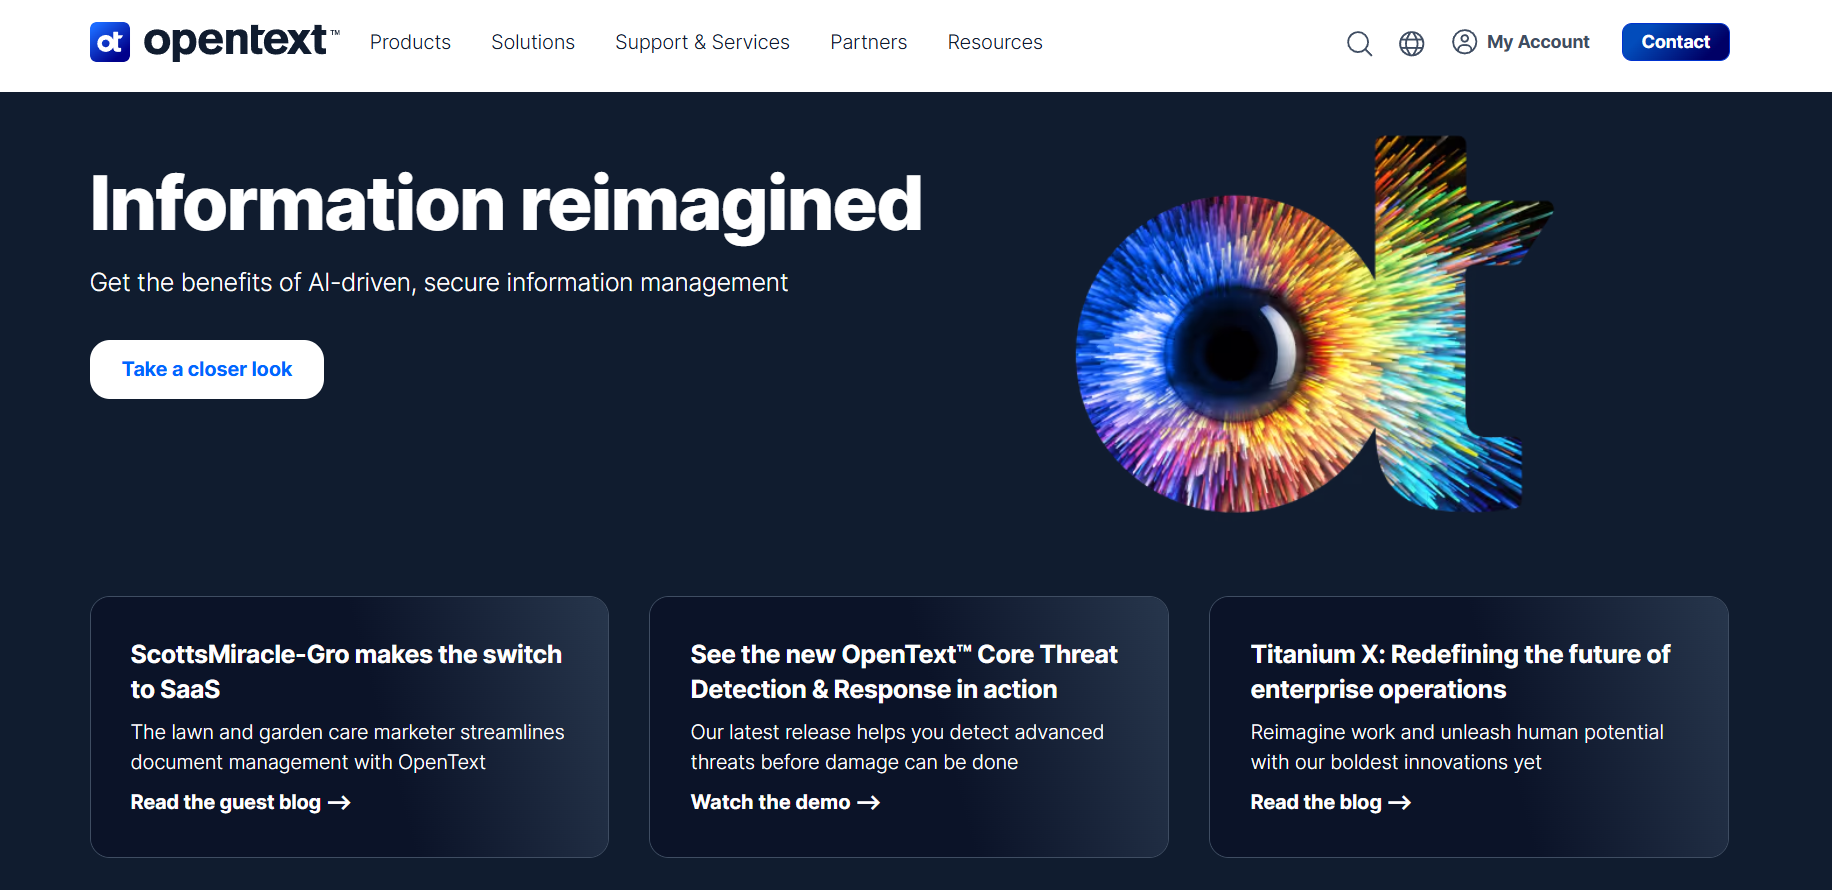Open the Solutions menu
This screenshot has height=890, width=1832.
coord(533,42)
